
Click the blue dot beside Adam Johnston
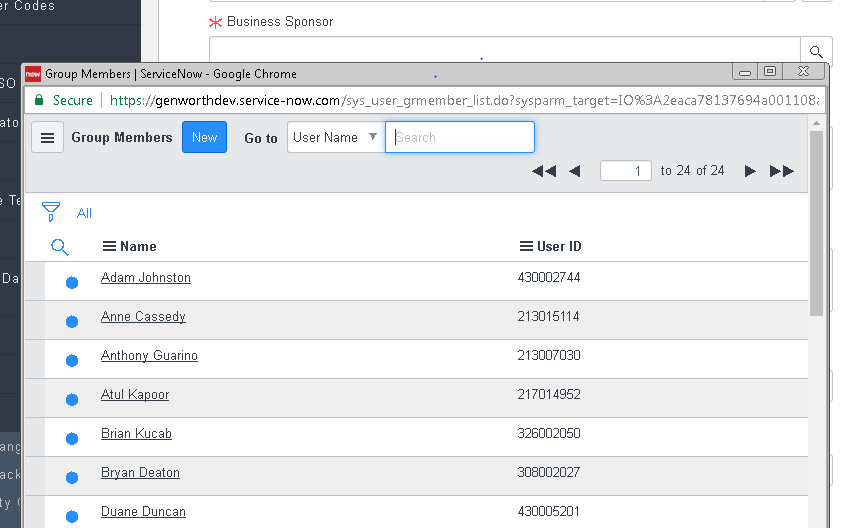72,282
